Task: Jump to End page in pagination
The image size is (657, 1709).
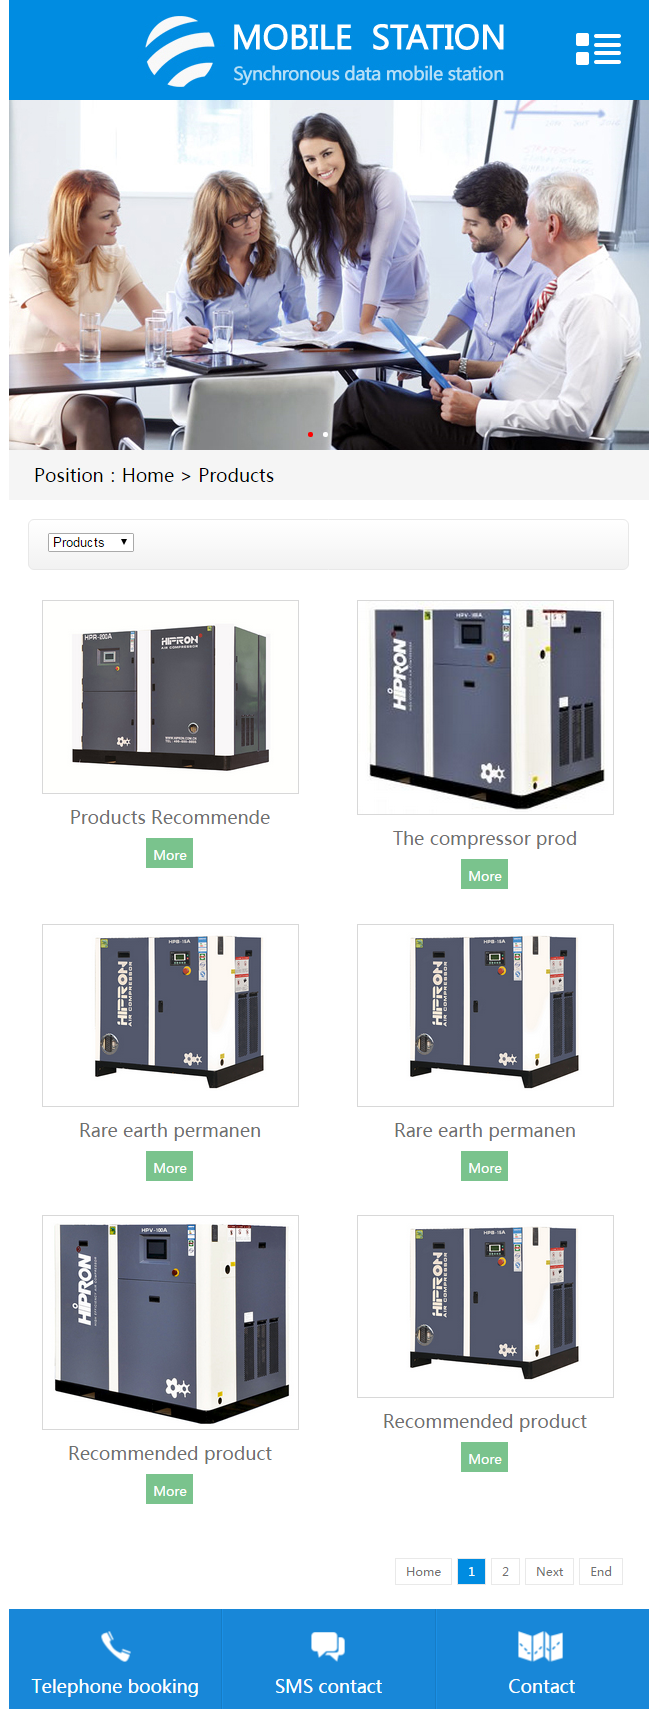Action: [x=601, y=1571]
